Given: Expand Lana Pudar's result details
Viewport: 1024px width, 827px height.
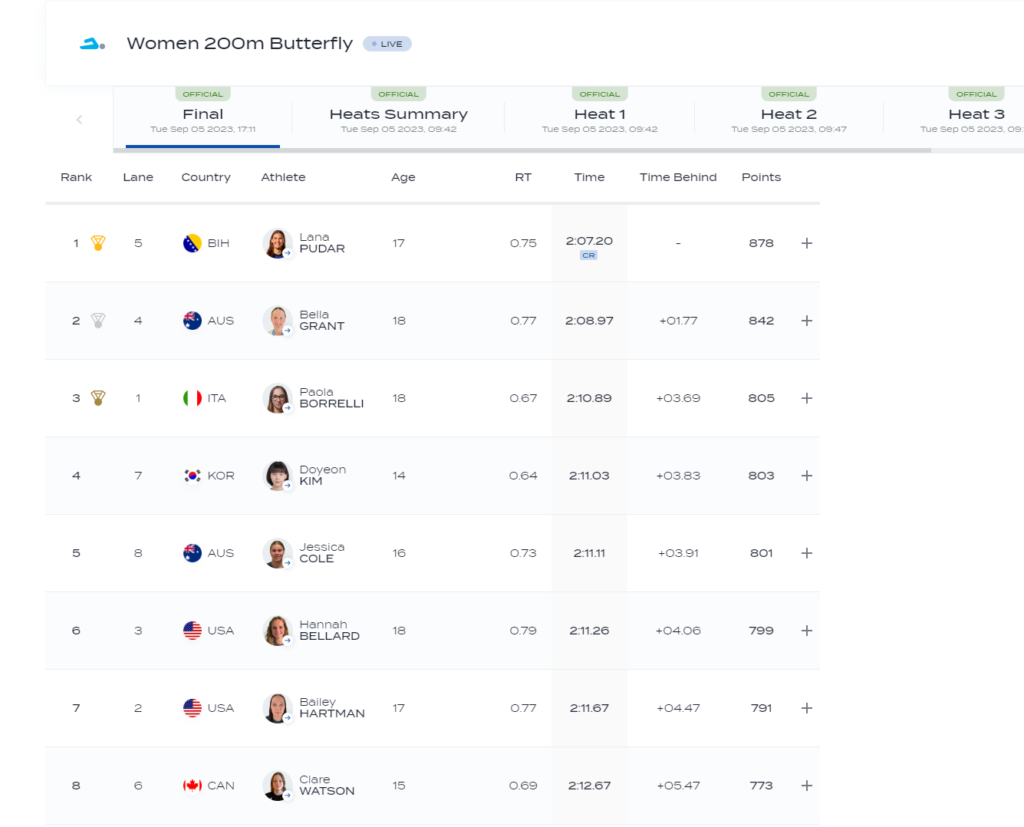Looking at the screenshot, I should [x=807, y=243].
